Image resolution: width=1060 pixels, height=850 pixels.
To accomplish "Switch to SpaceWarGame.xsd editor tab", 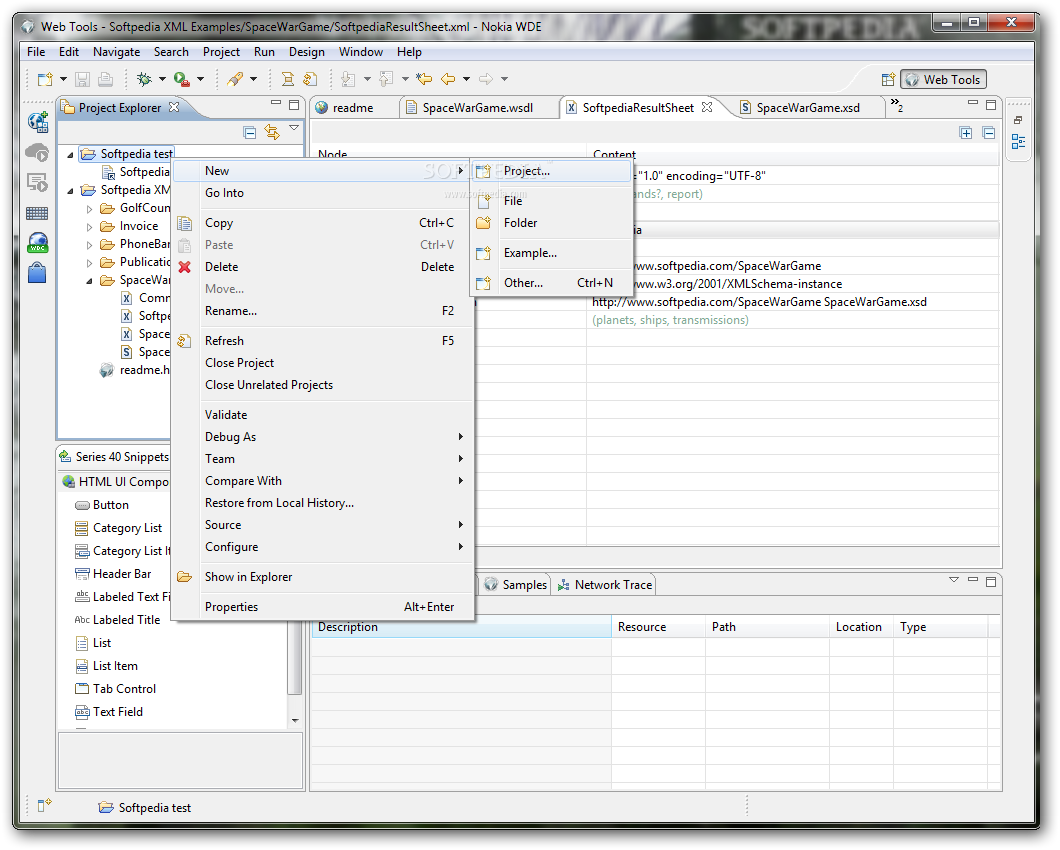I will click(808, 108).
